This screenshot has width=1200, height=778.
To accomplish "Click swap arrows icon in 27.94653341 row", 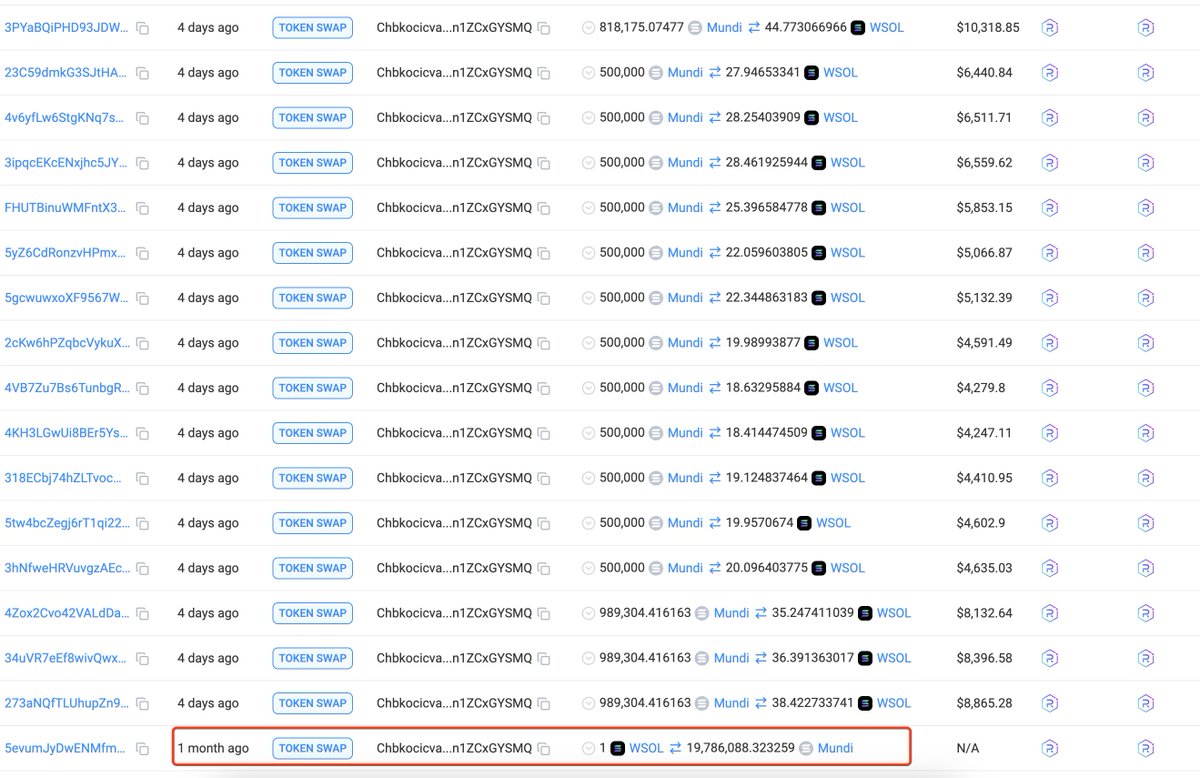I will pyautogui.click(x=715, y=73).
